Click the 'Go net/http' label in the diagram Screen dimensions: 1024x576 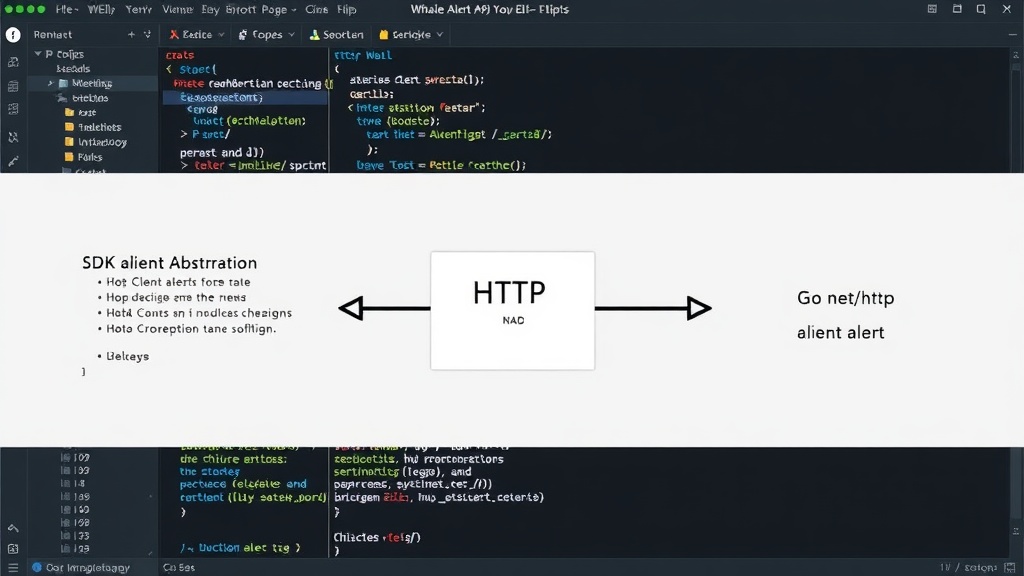(x=846, y=298)
